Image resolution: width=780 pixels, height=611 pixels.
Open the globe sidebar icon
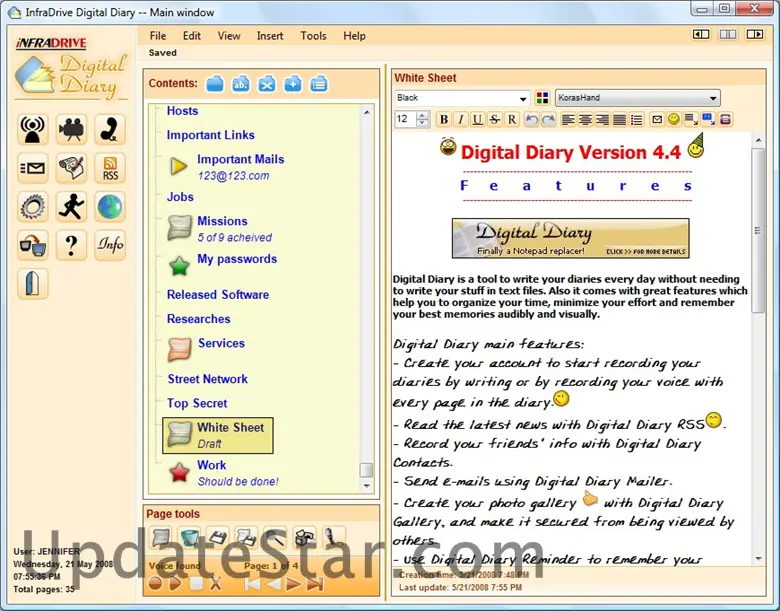tap(109, 206)
